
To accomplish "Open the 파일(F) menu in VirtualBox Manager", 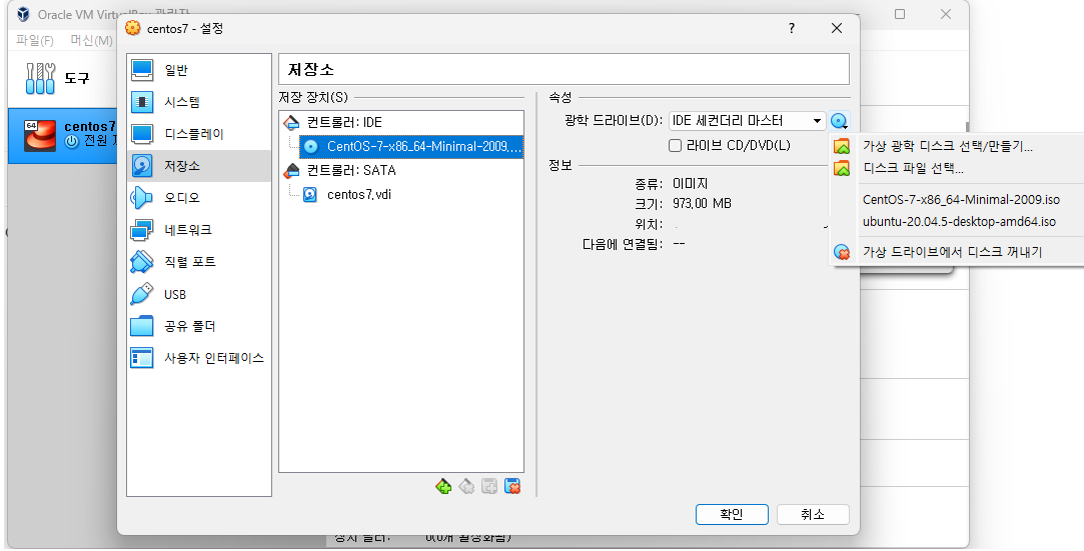I will click(35, 41).
